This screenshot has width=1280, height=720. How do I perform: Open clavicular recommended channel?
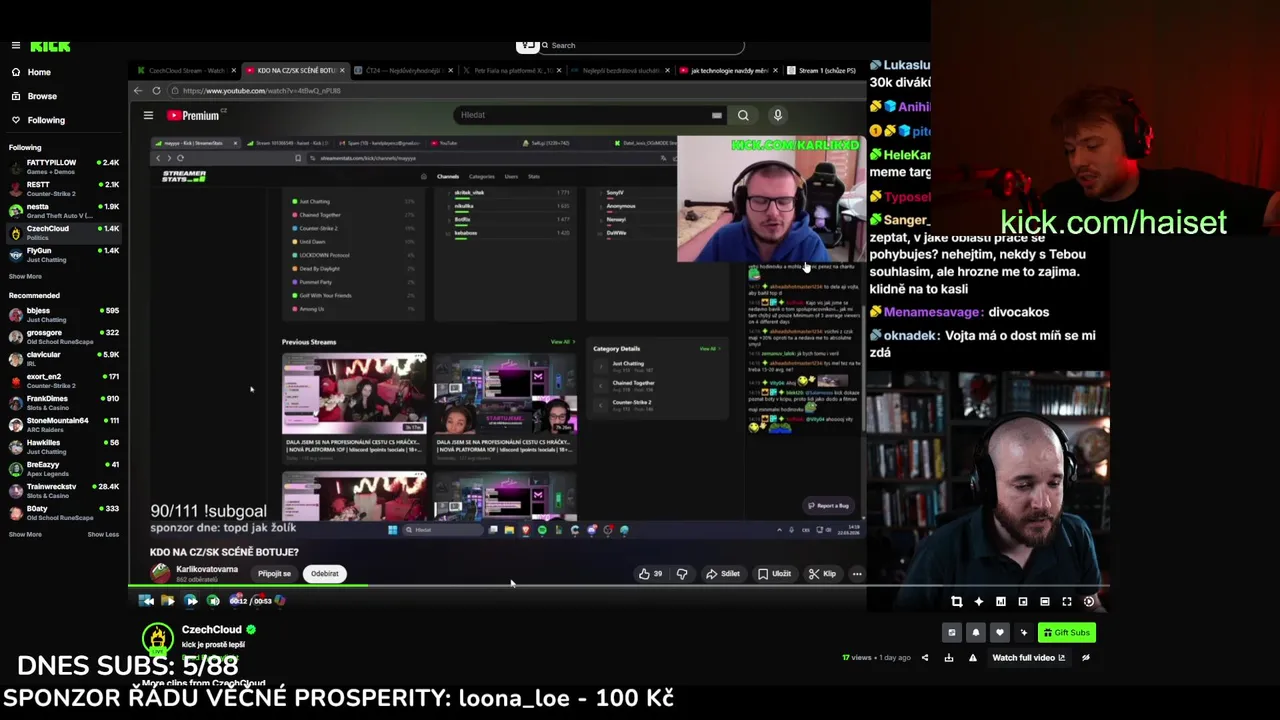coord(64,358)
